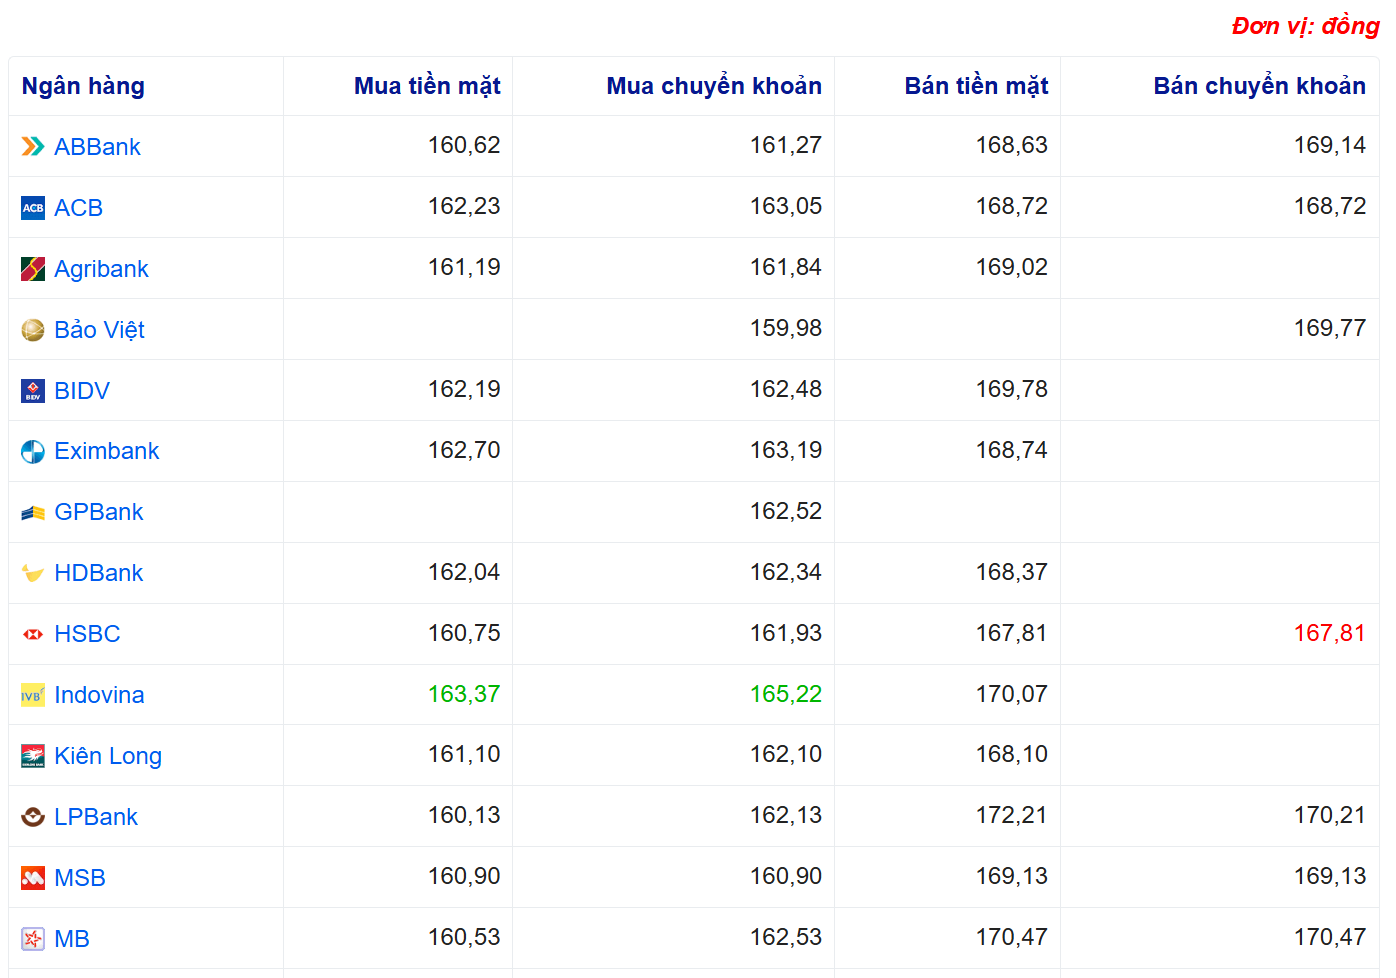The image size is (1396, 978).
Task: Click the BIDV logo icon
Action: coord(33,391)
